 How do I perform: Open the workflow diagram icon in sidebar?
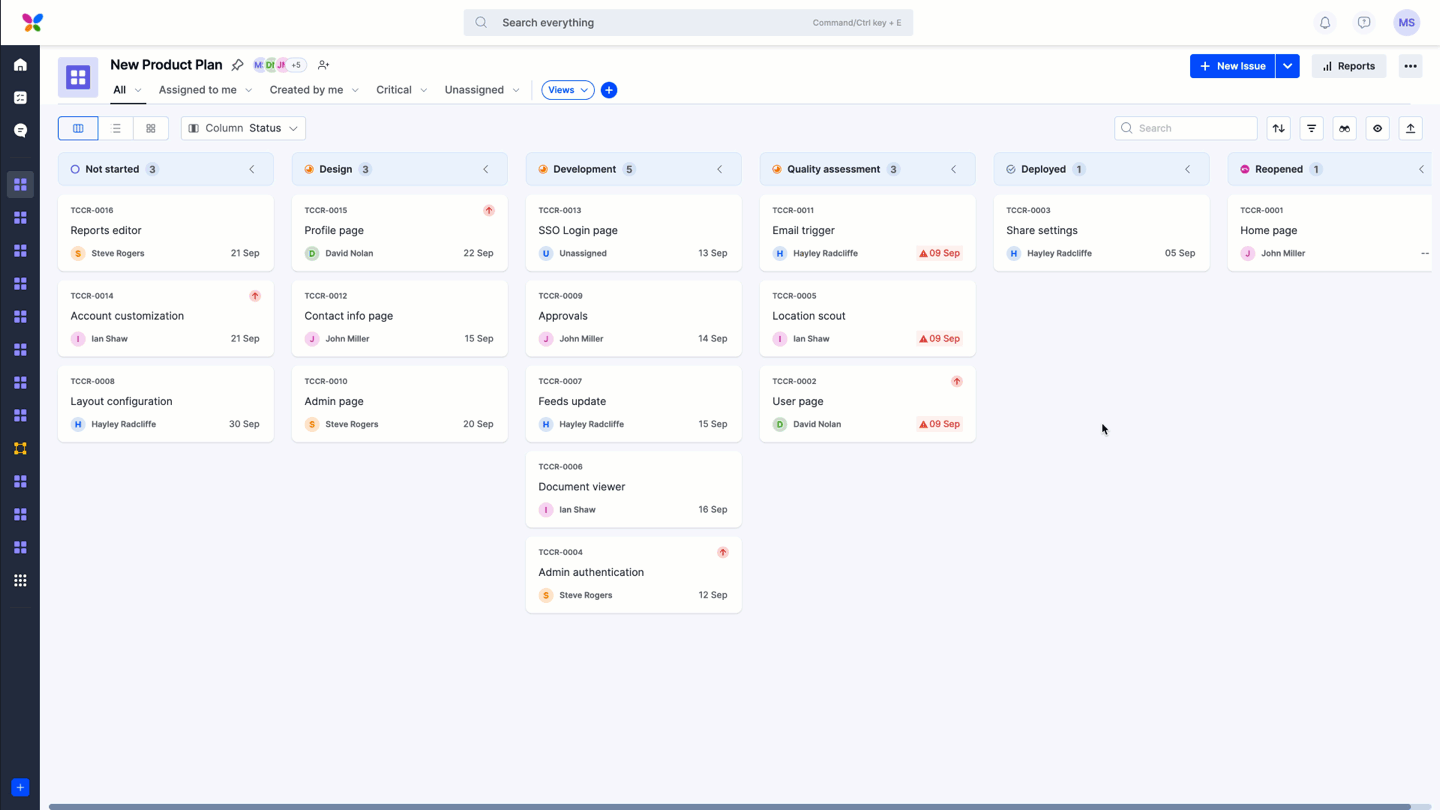click(20, 448)
